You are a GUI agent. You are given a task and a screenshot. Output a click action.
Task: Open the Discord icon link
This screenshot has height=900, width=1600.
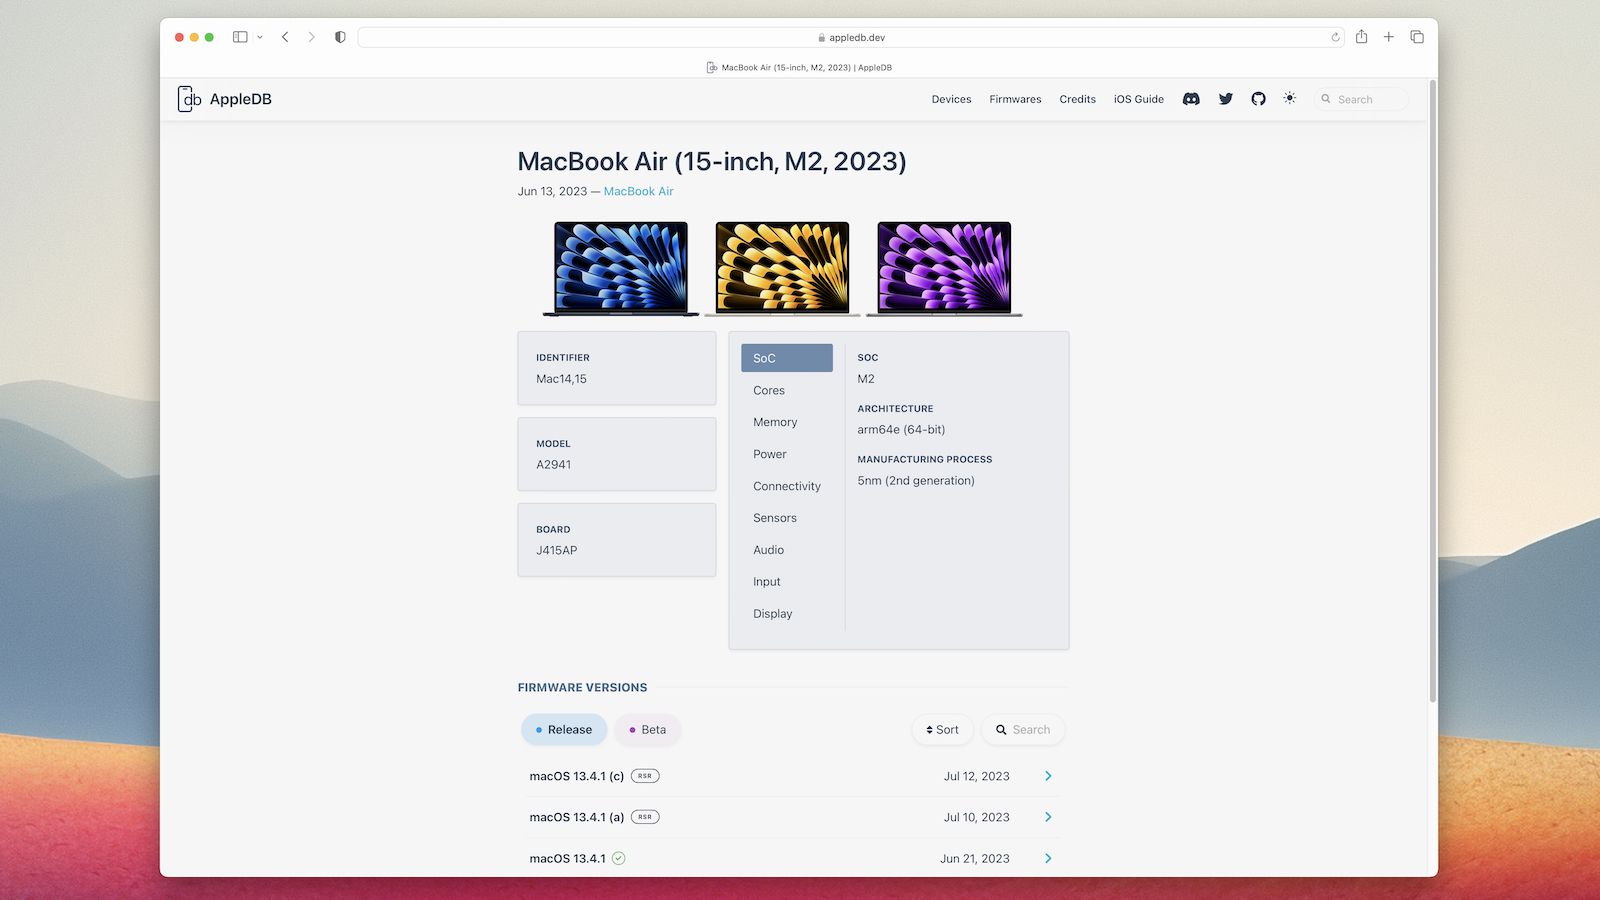pyautogui.click(x=1191, y=99)
